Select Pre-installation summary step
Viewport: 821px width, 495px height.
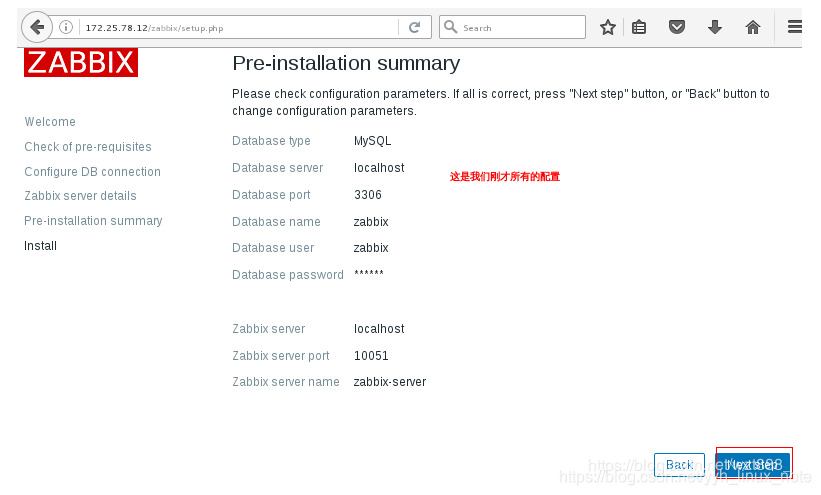93,221
